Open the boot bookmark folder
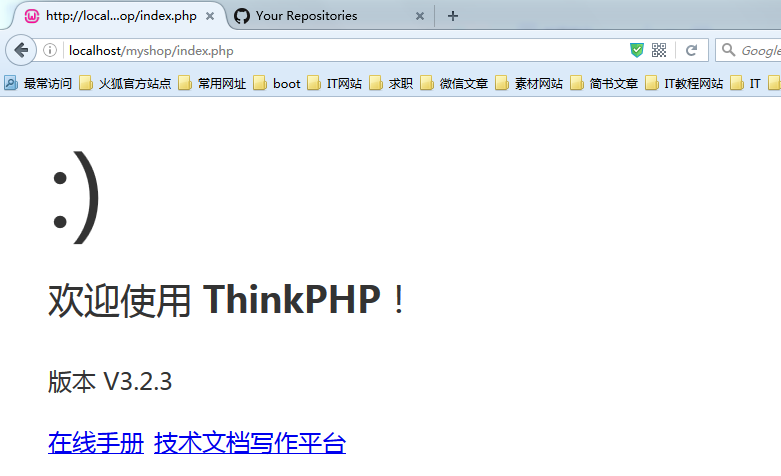Screen dimensions: 781x476 277,83
